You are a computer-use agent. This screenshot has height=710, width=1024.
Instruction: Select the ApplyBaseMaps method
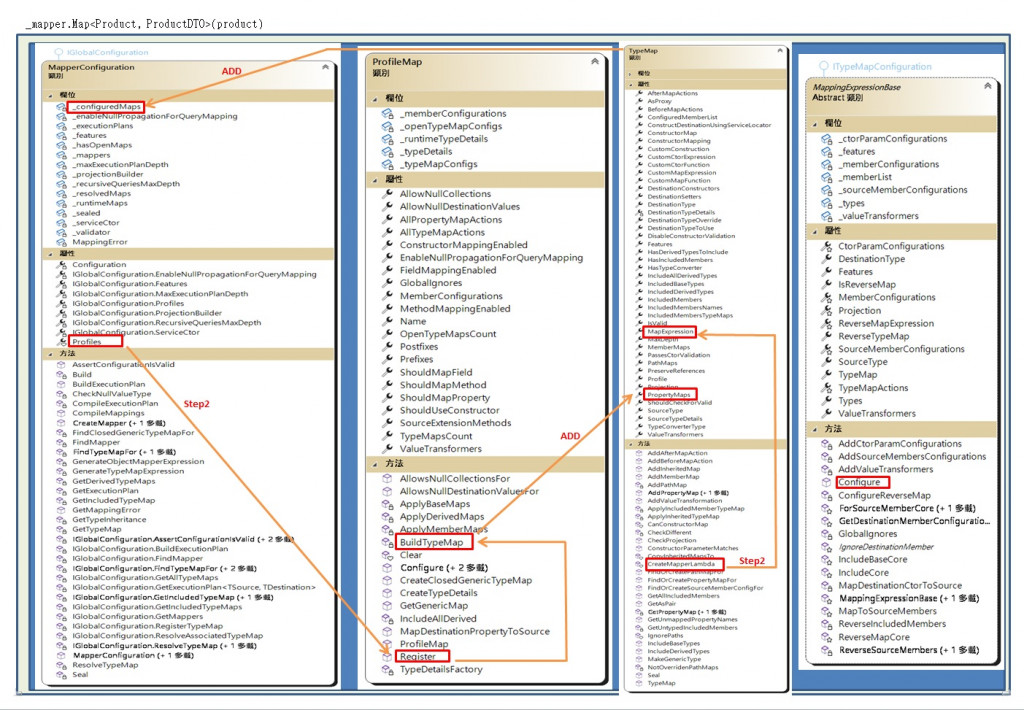point(435,504)
